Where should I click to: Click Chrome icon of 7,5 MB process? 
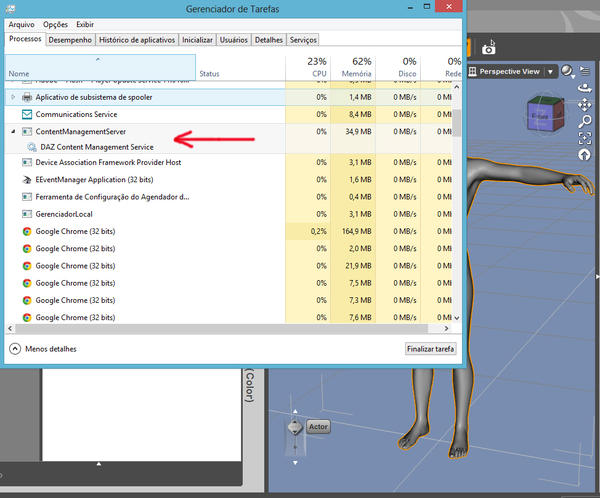point(27,283)
